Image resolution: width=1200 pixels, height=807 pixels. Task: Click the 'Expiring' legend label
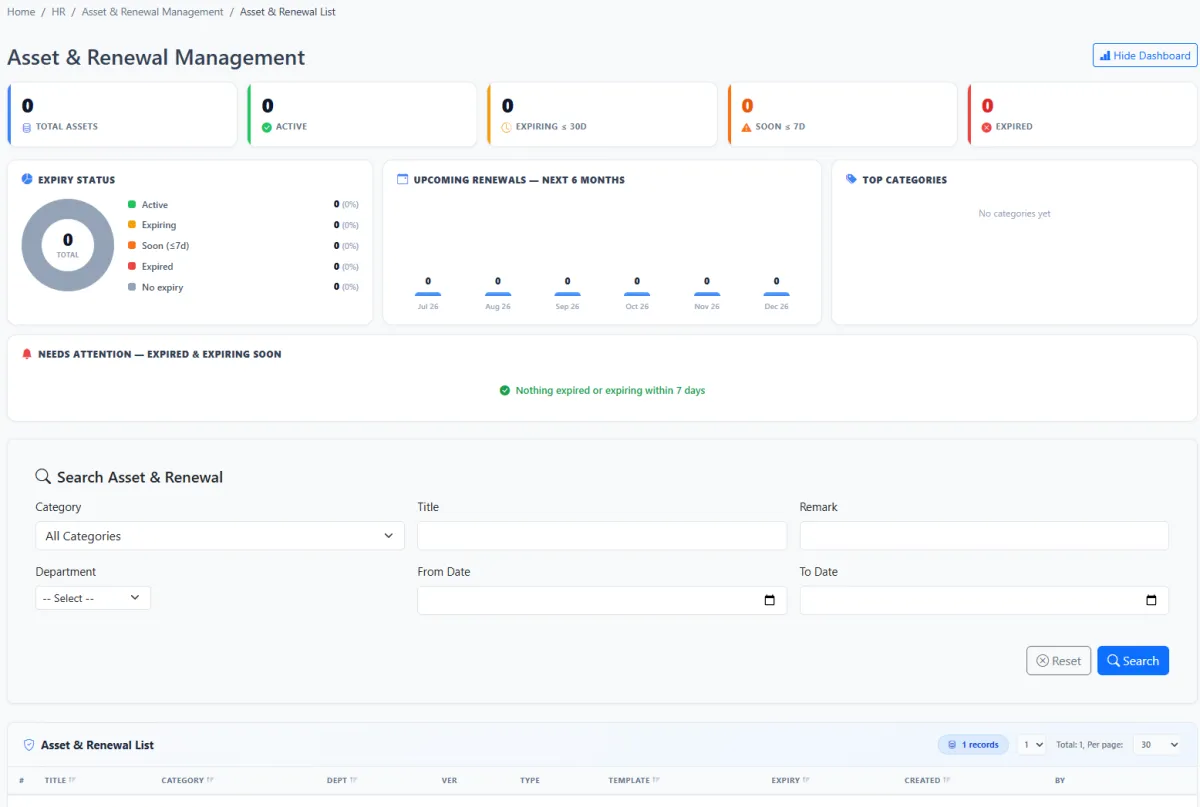[159, 225]
